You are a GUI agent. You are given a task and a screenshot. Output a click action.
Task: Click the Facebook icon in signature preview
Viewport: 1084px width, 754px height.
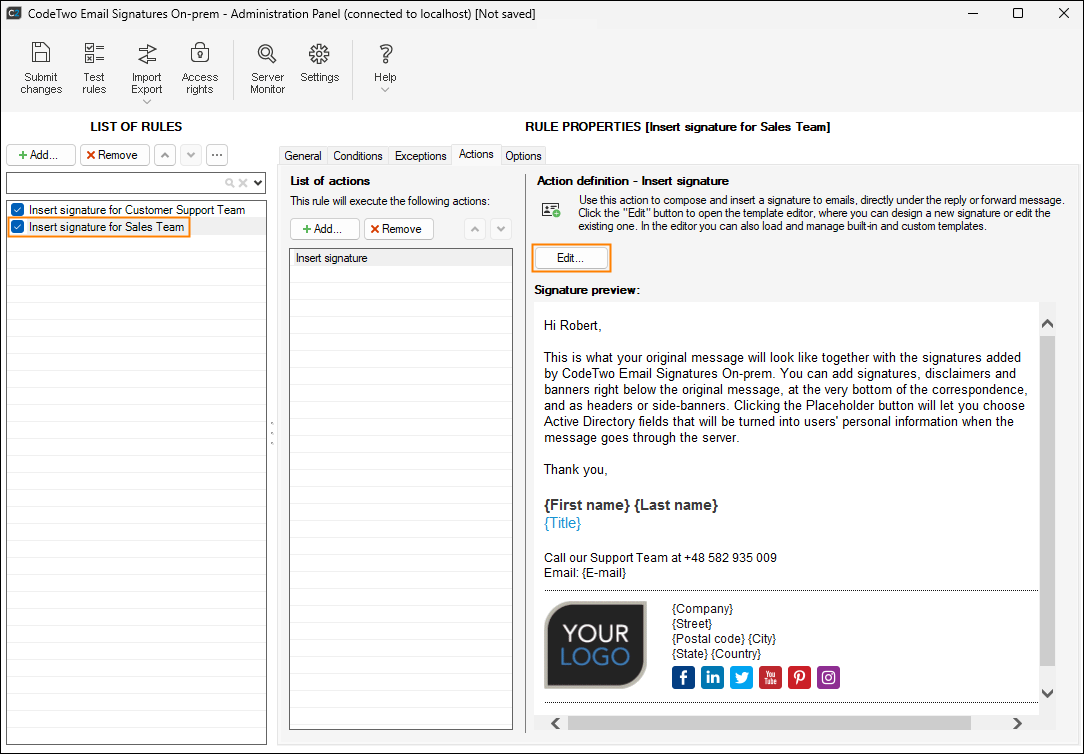coord(684,678)
